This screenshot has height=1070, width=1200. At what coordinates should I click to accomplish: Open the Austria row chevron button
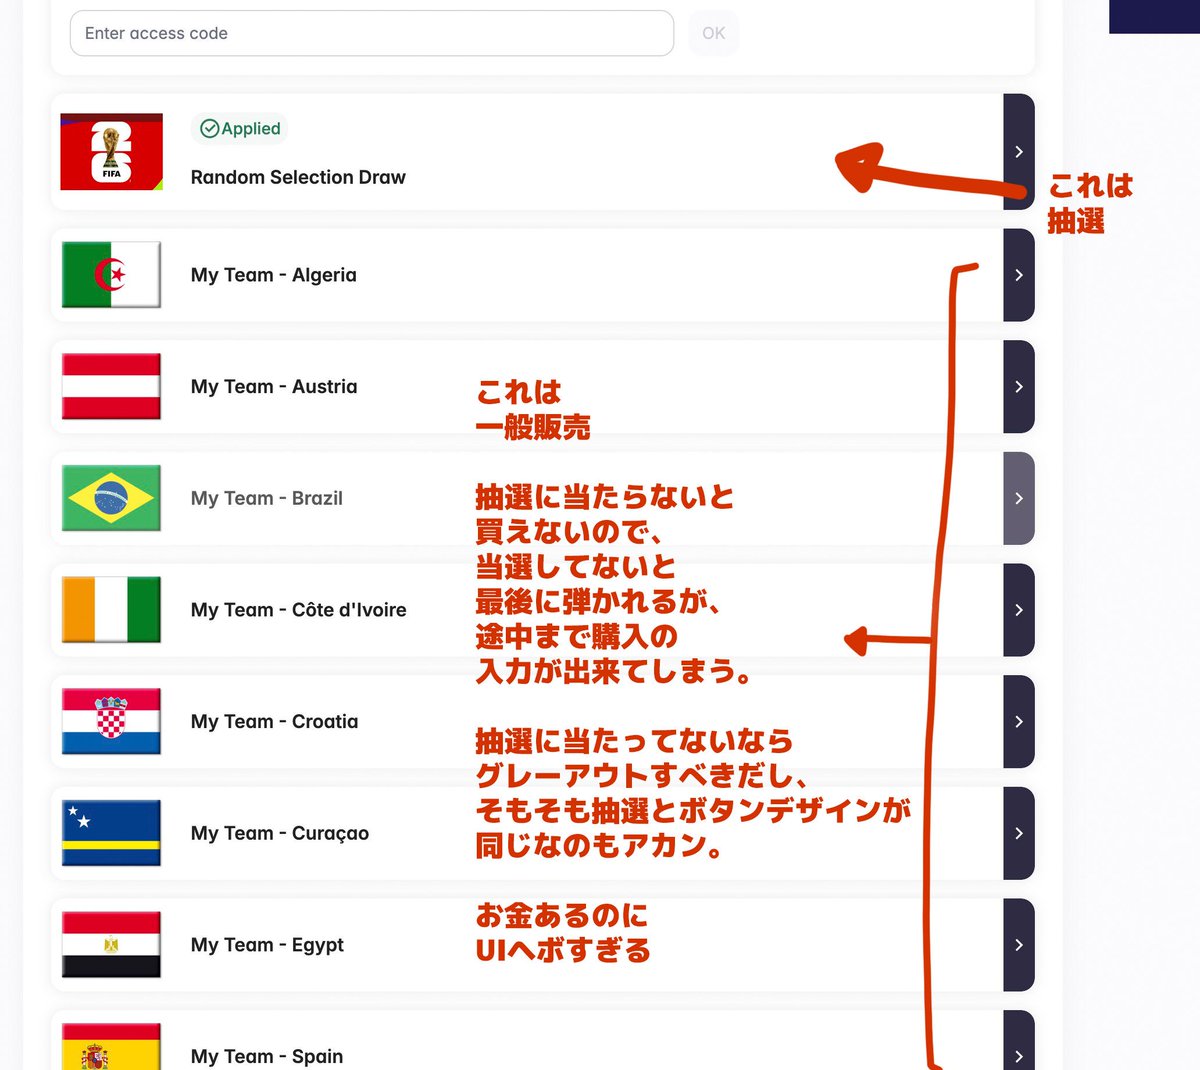click(1019, 387)
